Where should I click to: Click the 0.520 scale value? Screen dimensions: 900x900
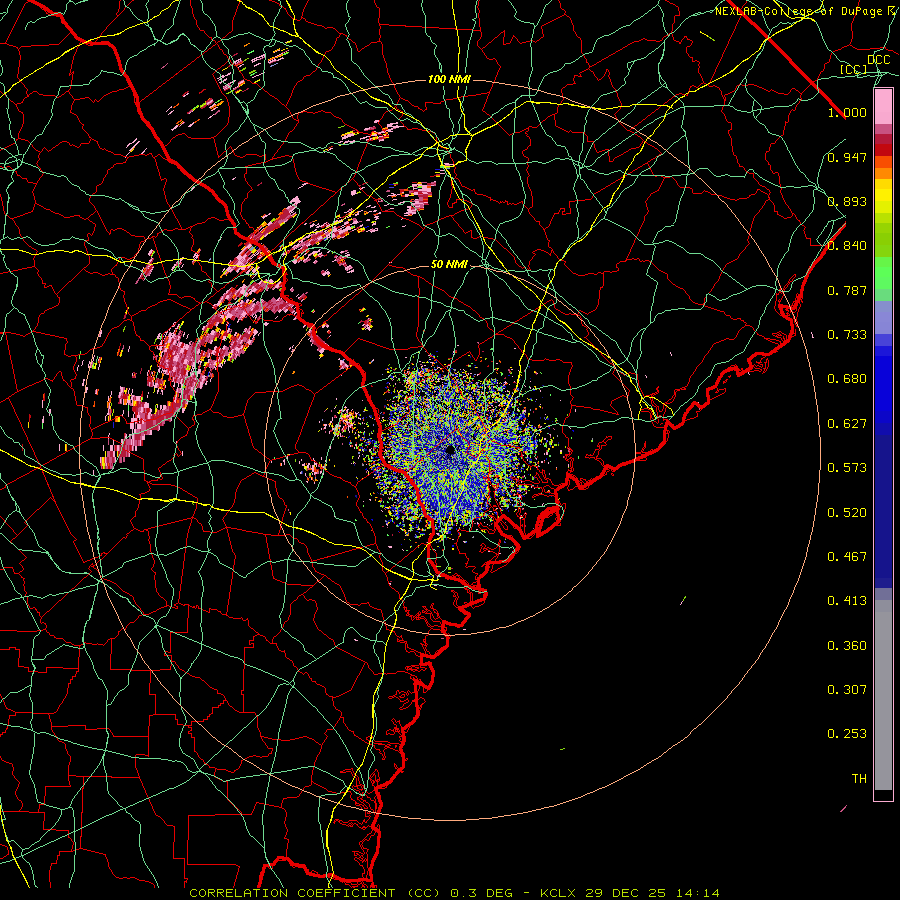(x=847, y=513)
